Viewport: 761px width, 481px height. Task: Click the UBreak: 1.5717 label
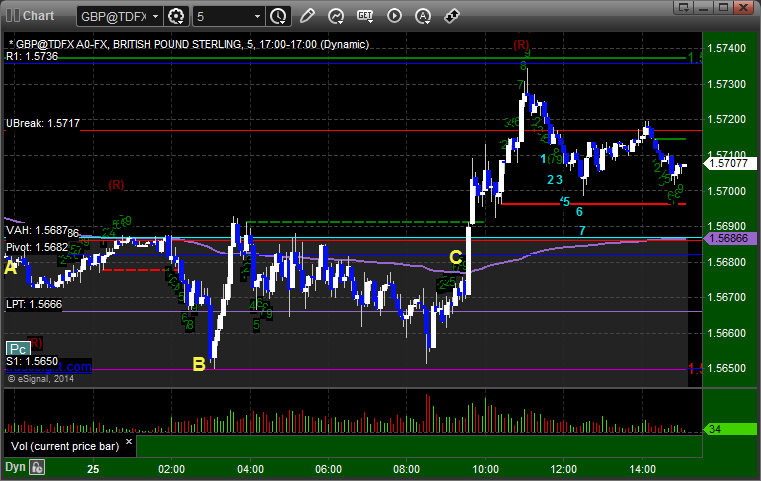[x=43, y=123]
